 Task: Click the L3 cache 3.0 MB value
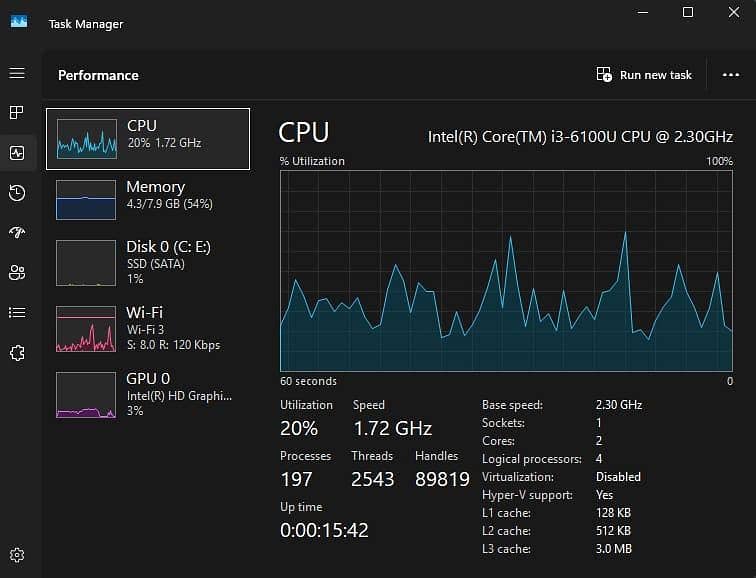[614, 549]
